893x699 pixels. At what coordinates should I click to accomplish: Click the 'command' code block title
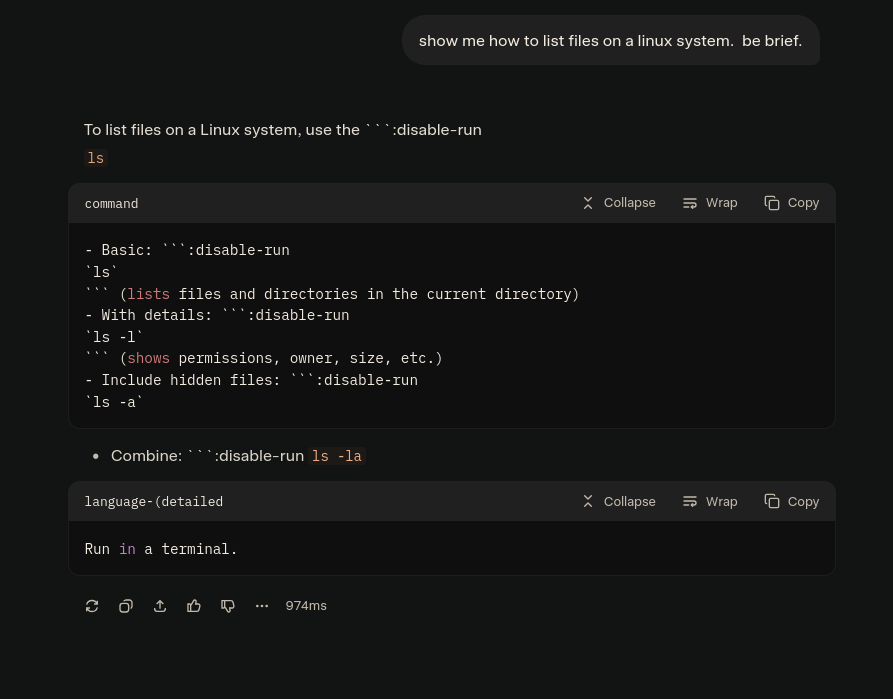[111, 203]
